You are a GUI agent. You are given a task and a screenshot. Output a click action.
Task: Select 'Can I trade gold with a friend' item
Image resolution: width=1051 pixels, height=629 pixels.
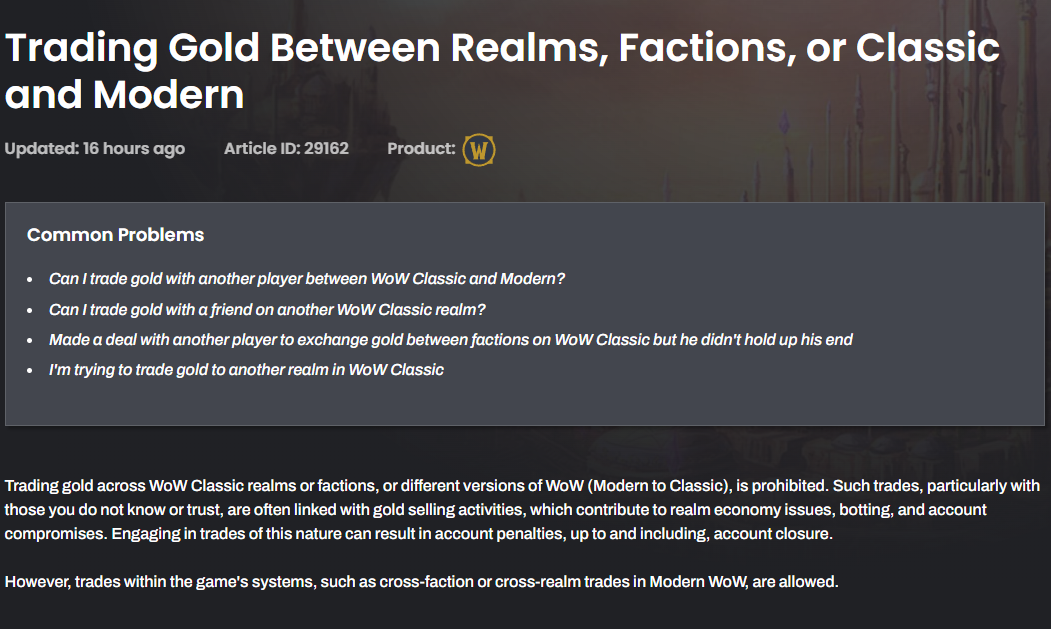267,310
